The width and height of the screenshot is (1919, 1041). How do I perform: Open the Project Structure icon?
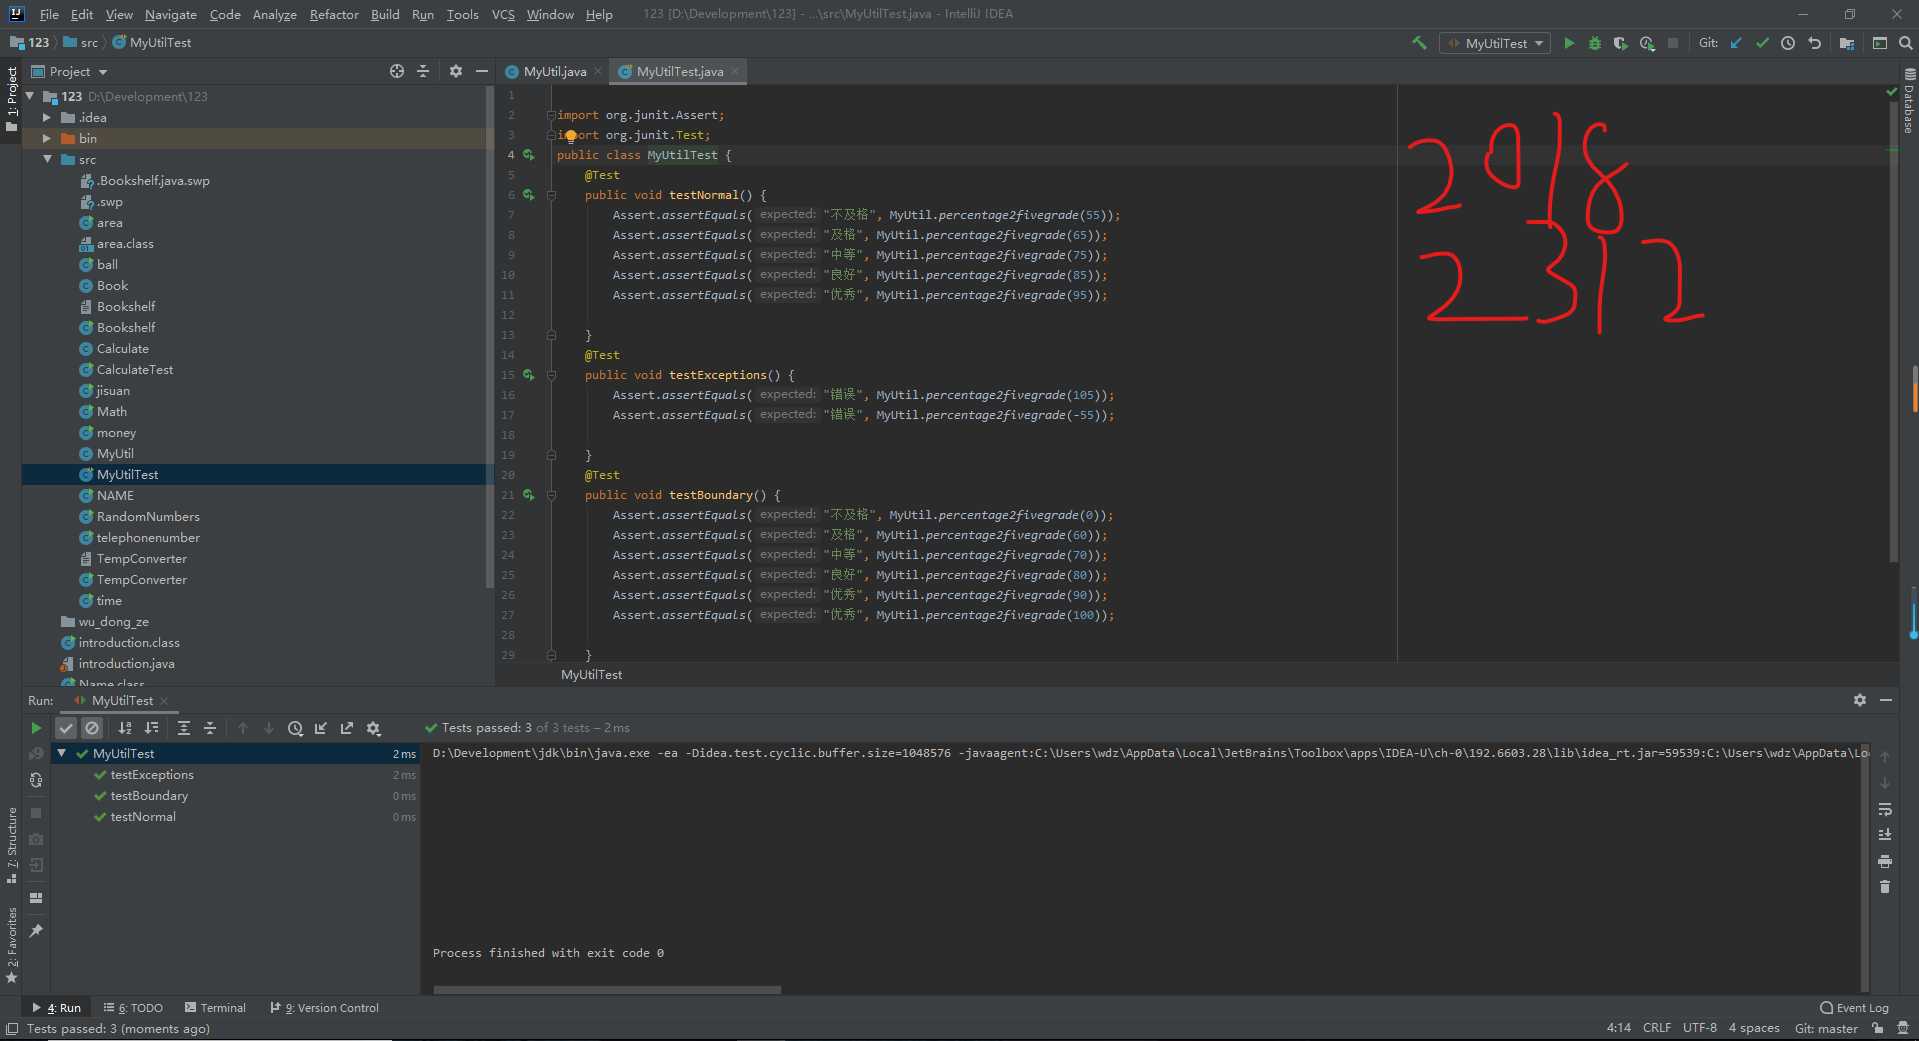pyautogui.click(x=1847, y=43)
